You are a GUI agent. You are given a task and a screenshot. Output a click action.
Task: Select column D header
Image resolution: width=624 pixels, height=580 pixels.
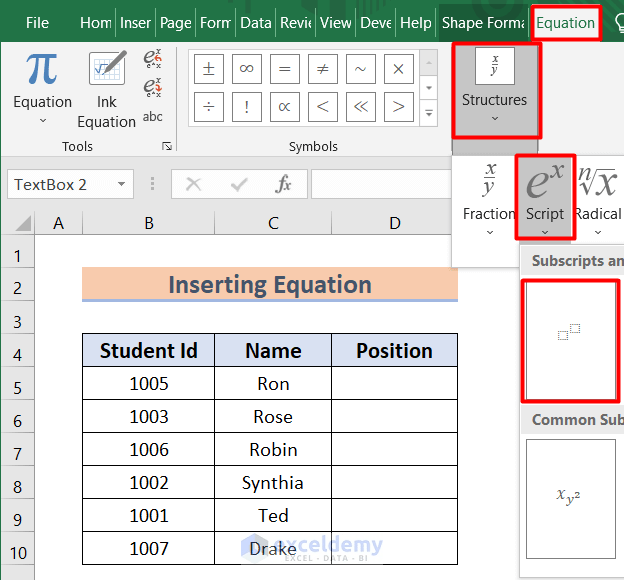395,223
